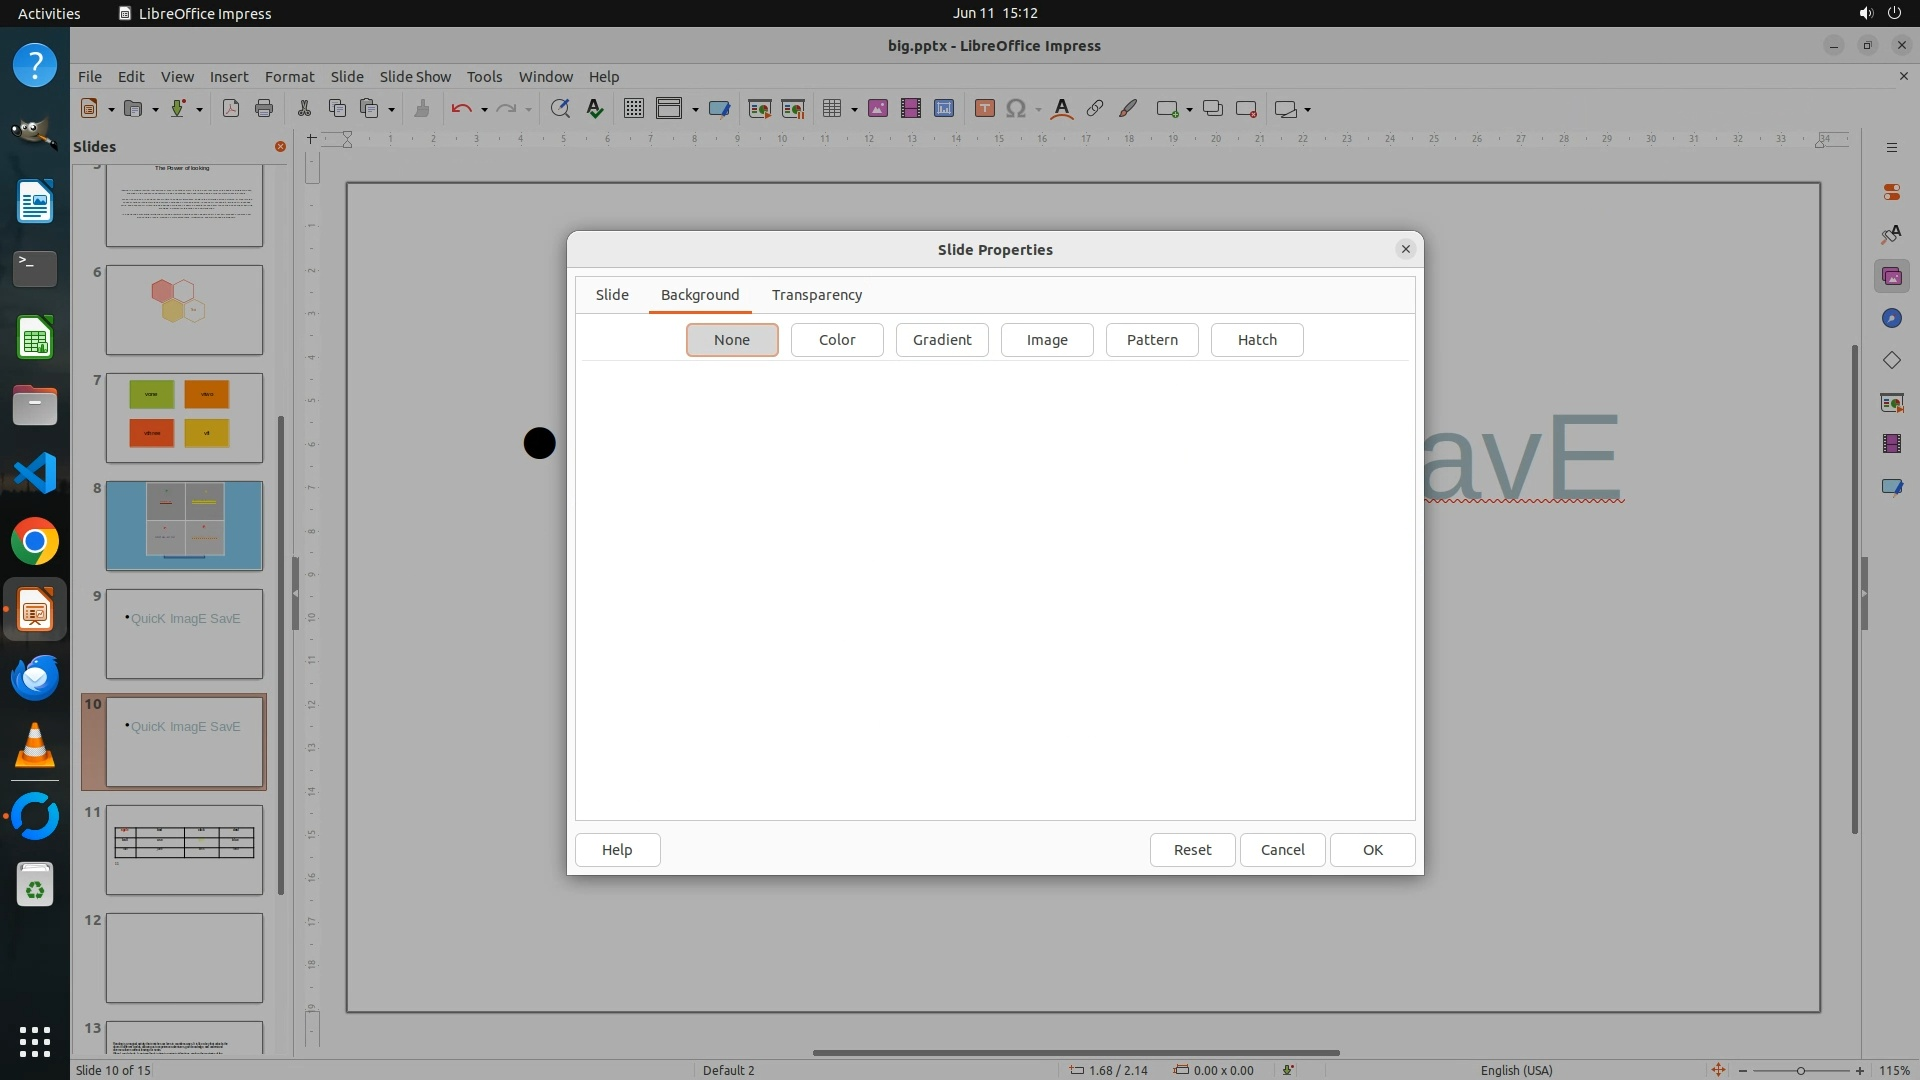Click the Print toolbar icon
This screenshot has height=1080, width=1920.
pos(264,109)
